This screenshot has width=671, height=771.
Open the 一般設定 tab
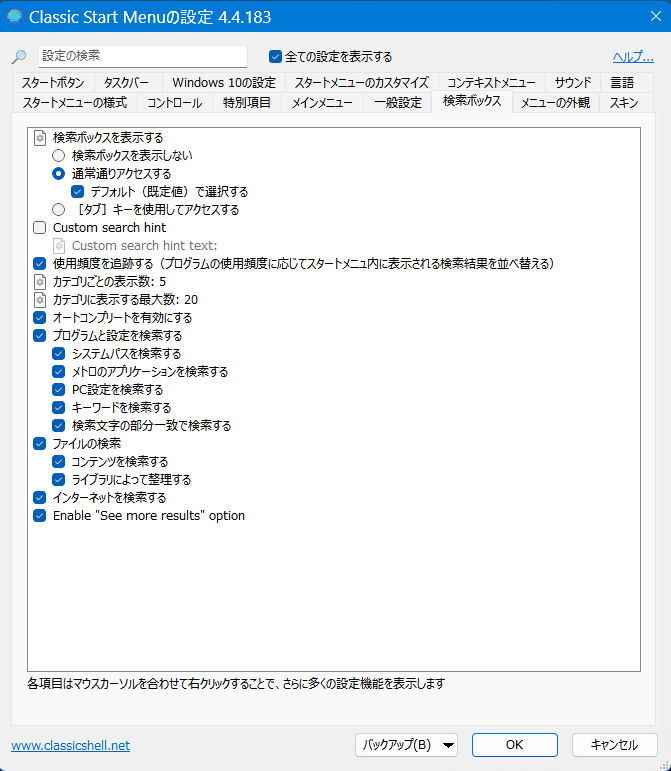pyautogui.click(x=398, y=103)
